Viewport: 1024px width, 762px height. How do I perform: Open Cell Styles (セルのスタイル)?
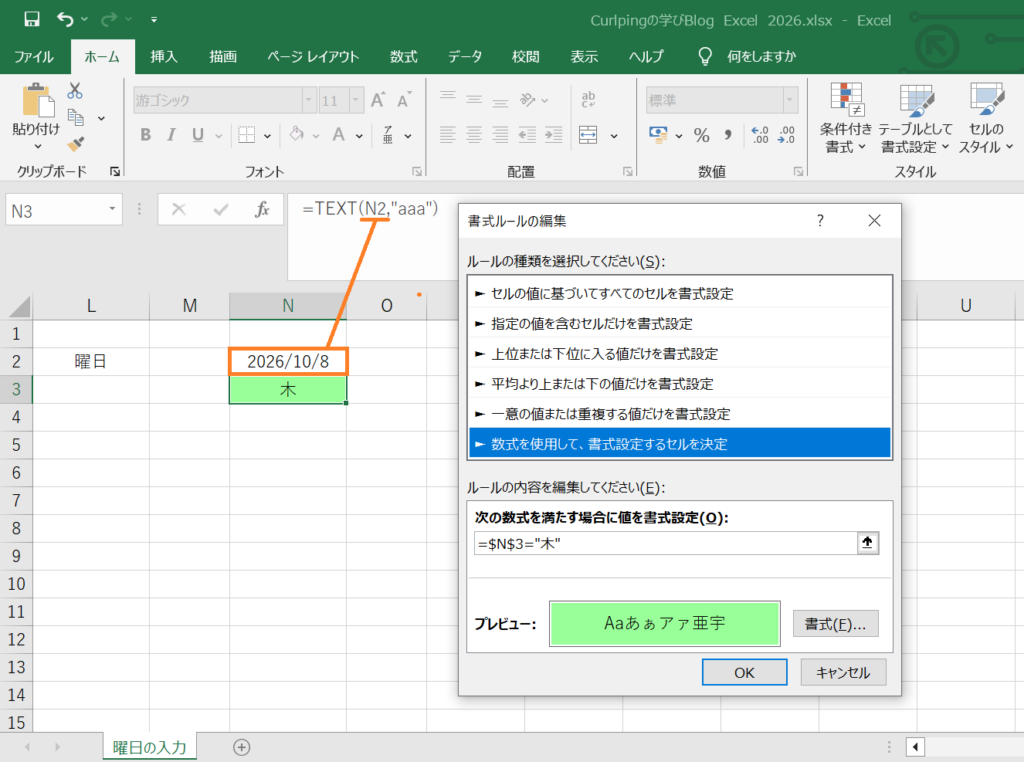point(985,118)
